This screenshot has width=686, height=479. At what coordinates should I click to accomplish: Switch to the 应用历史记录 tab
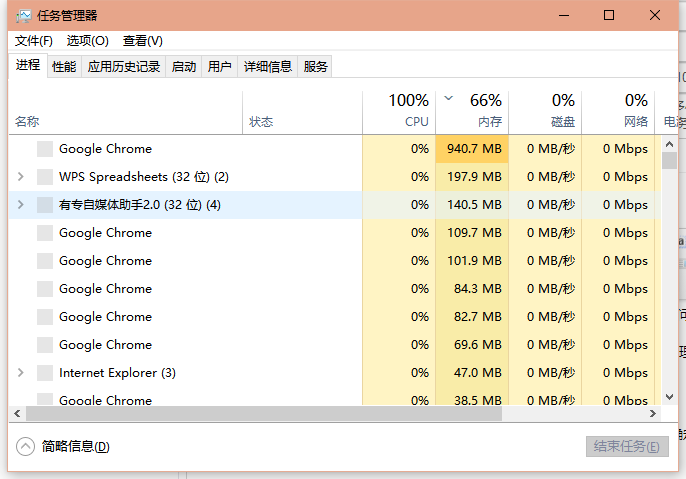point(124,67)
